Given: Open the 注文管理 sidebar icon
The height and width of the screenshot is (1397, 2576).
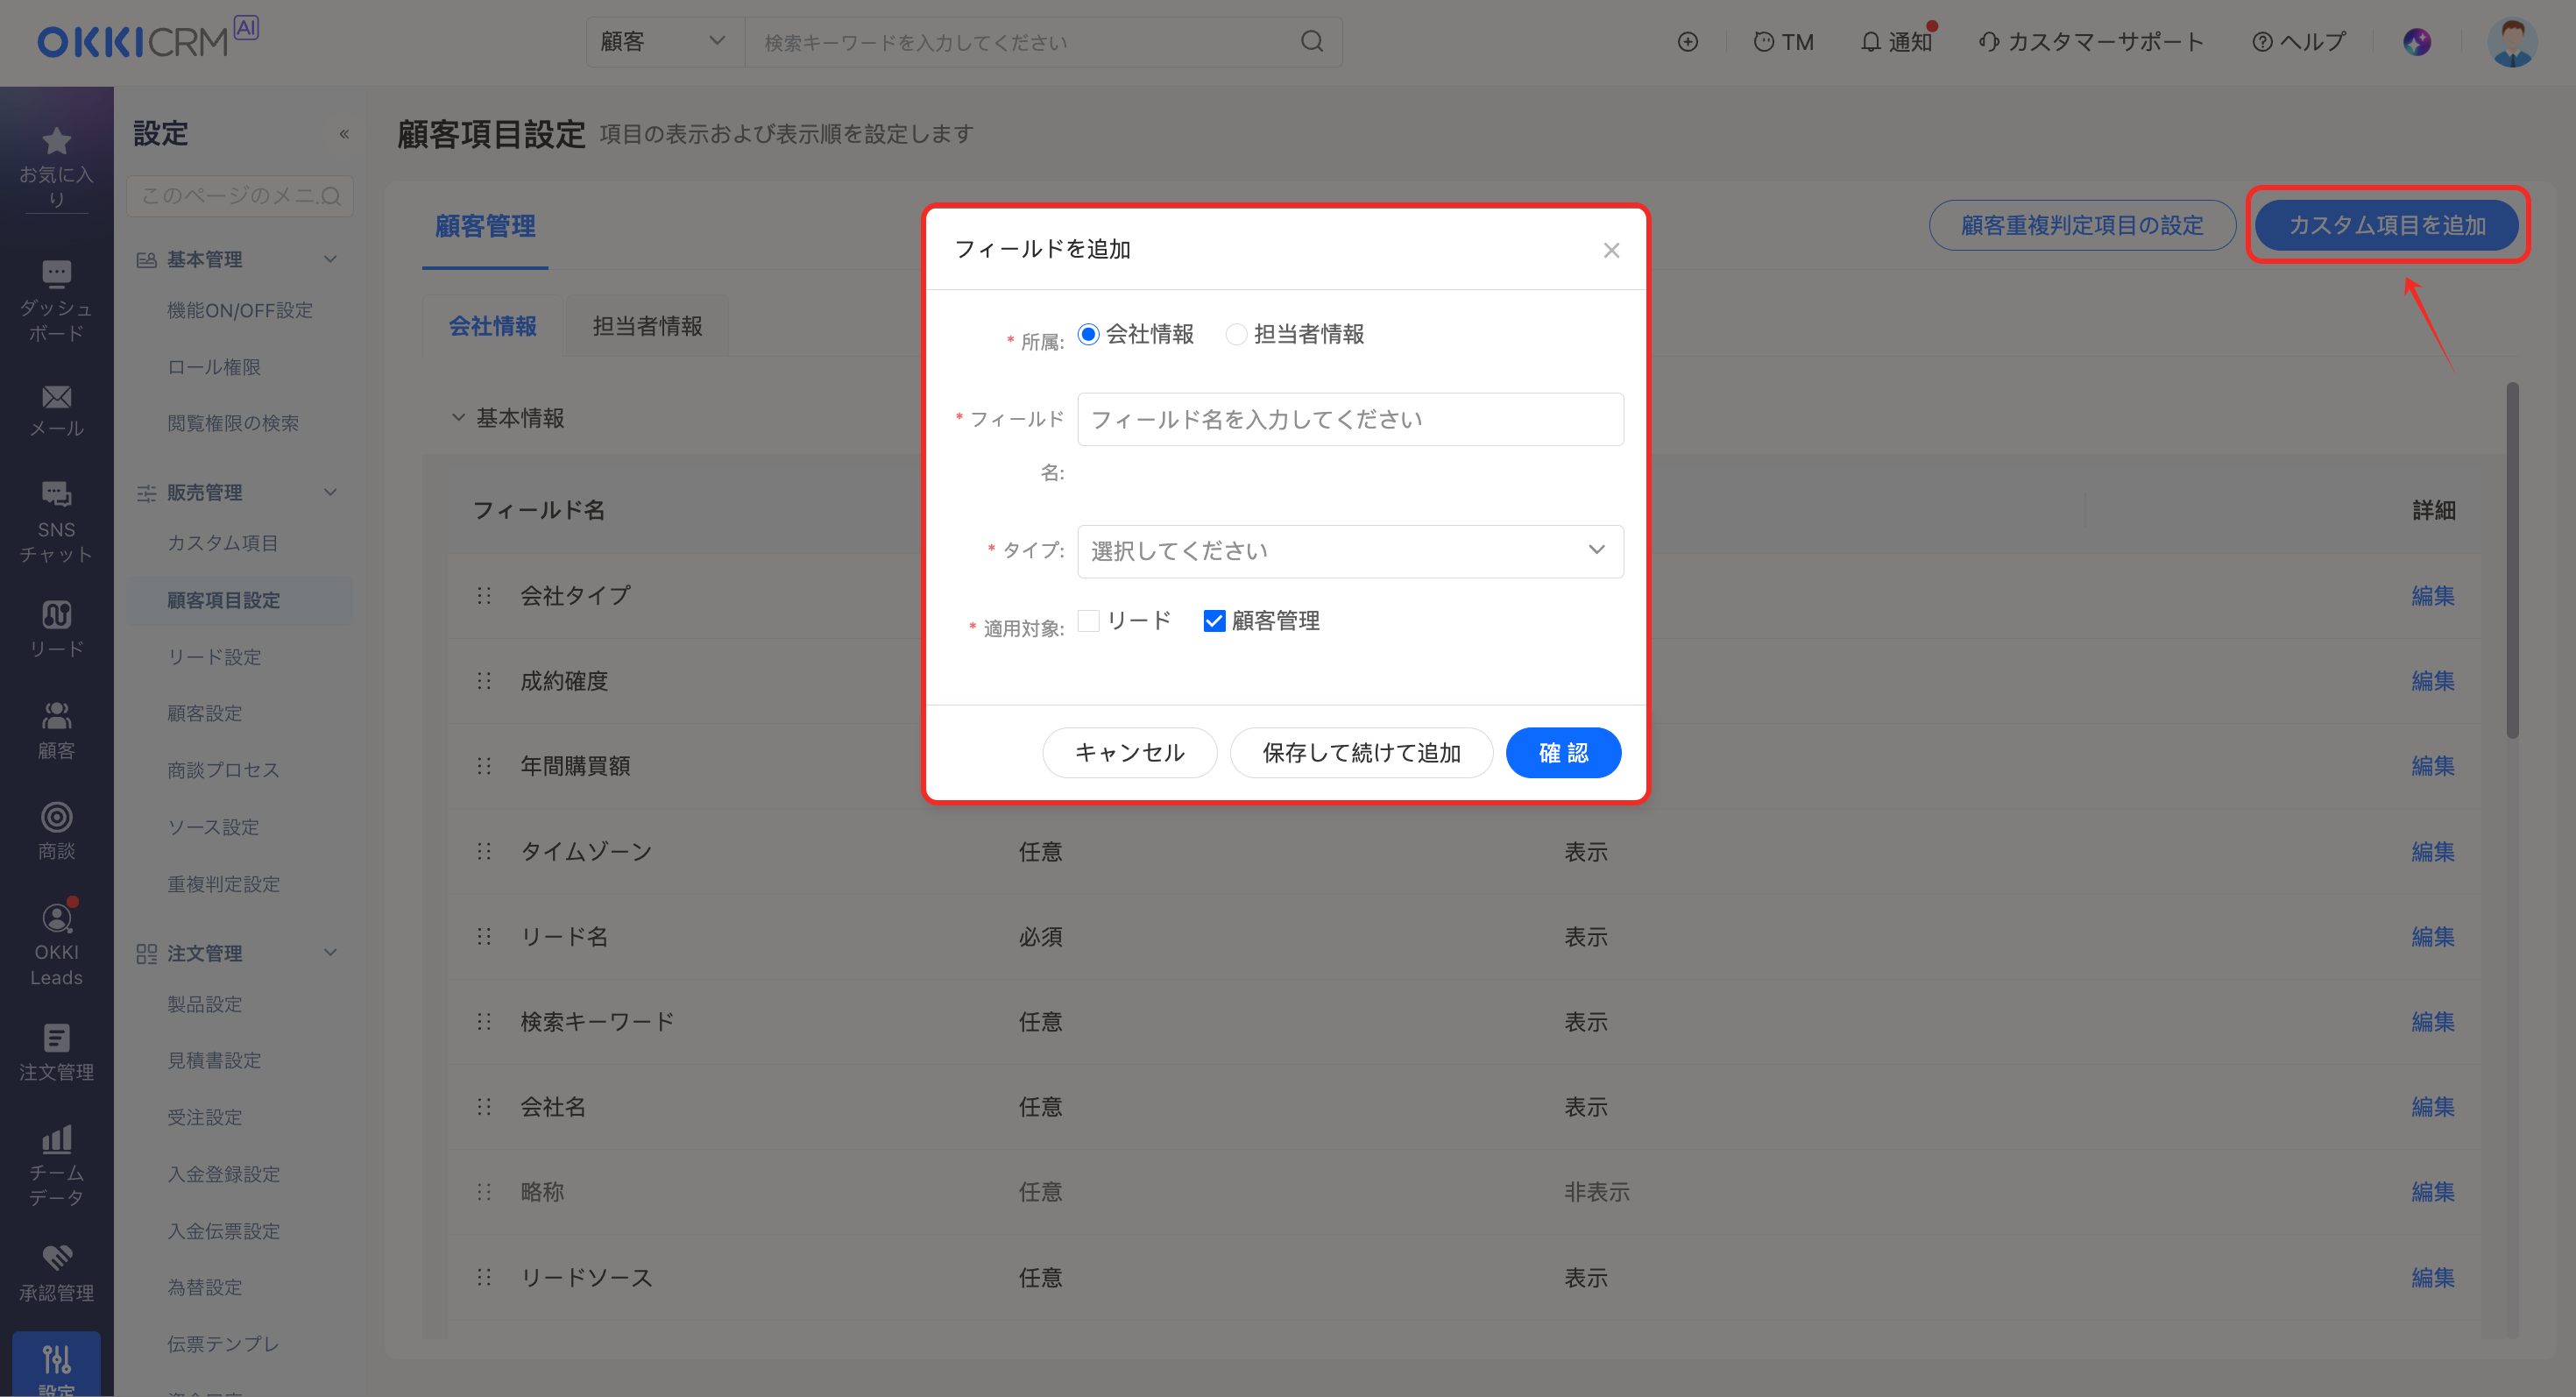Looking at the screenshot, I should (x=56, y=1038).
